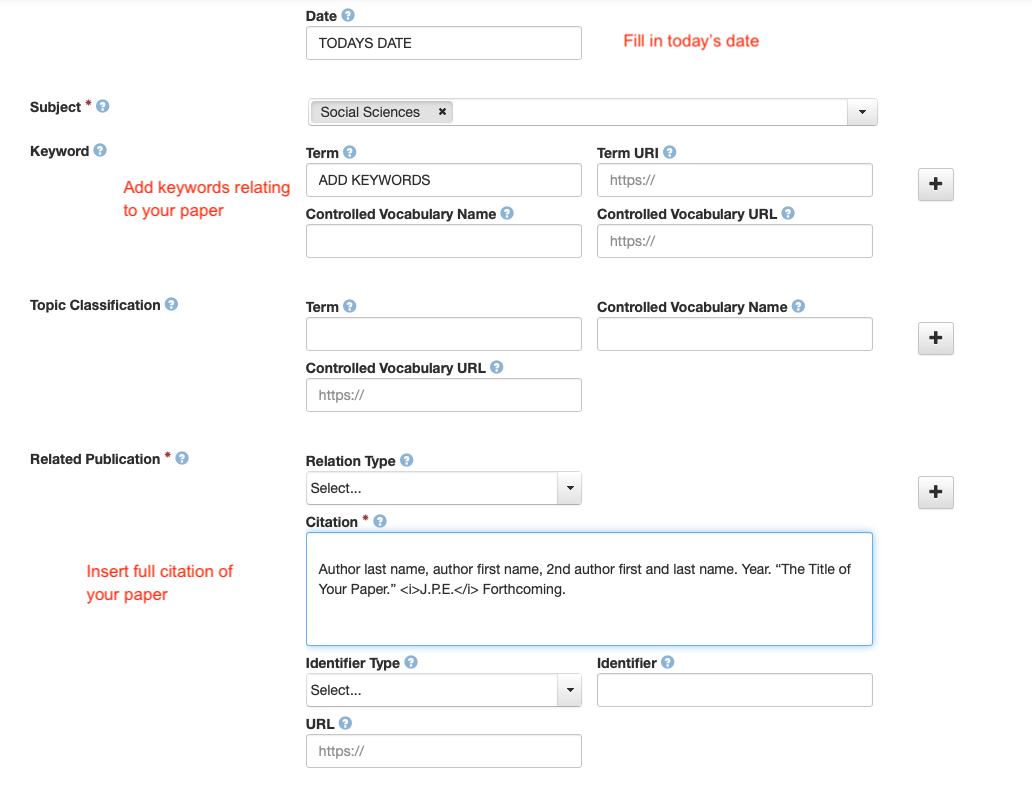
Task: Click the Term URI help icon
Action: (669, 153)
